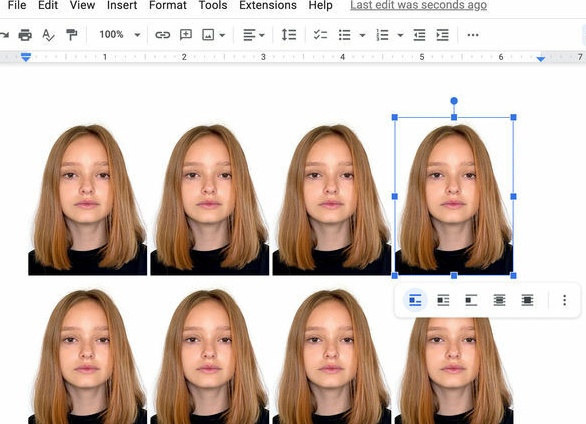Open the Insert menu

(x=122, y=5)
